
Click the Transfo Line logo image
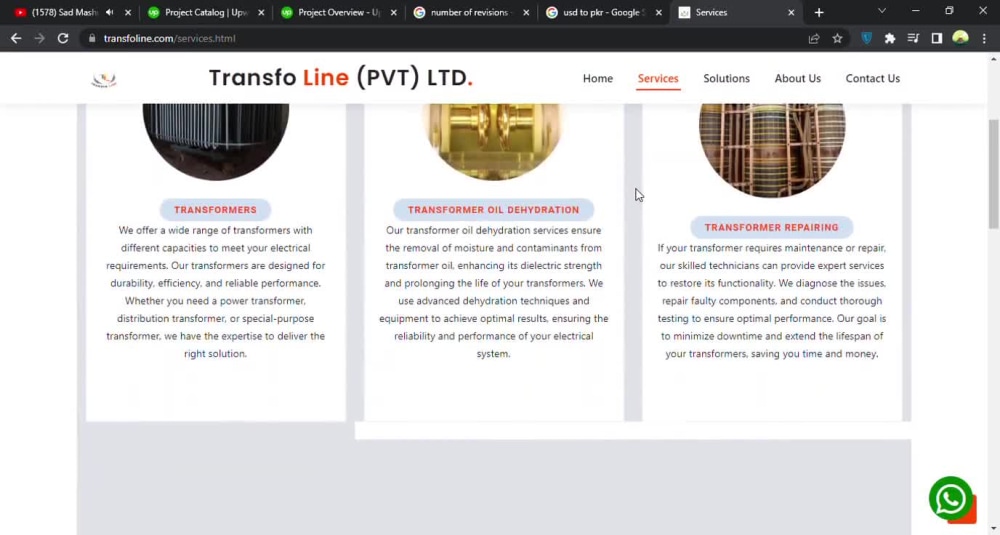click(x=103, y=79)
